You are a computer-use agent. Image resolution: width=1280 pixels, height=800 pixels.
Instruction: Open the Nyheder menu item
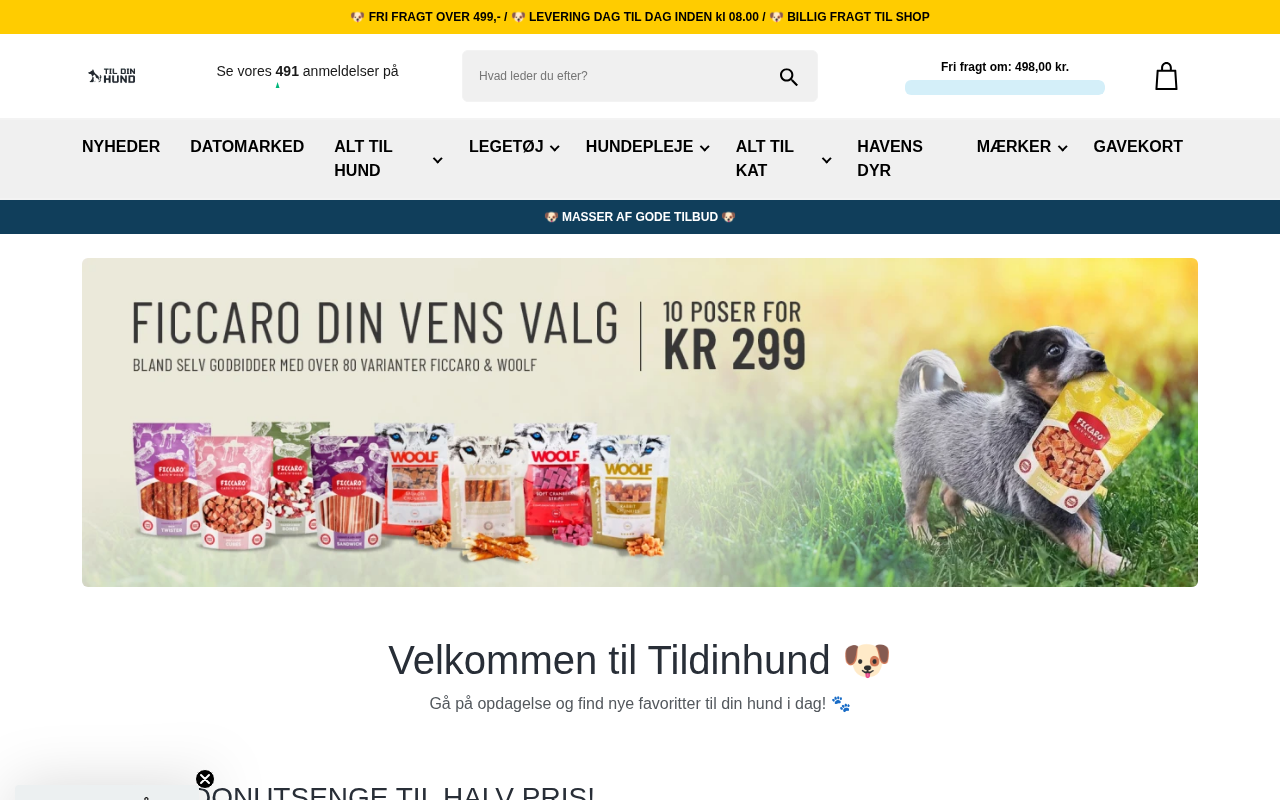tap(121, 147)
